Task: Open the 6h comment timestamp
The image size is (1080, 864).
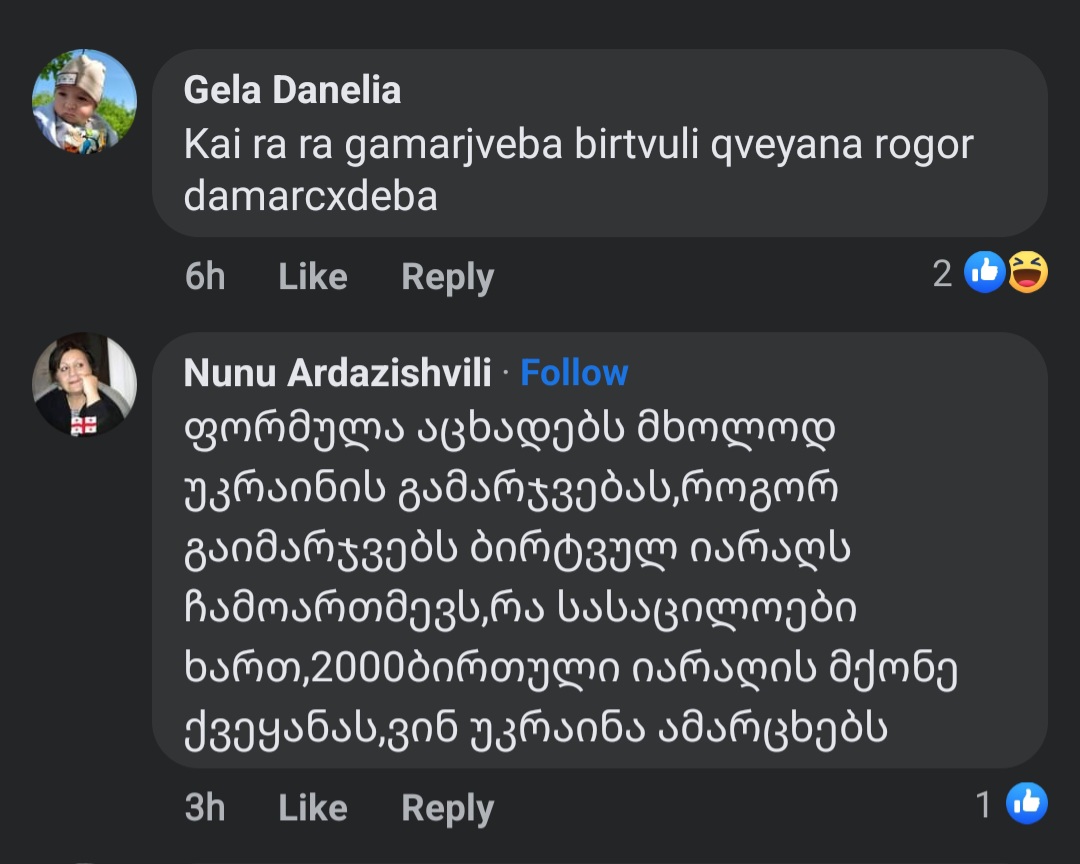Action: (205, 277)
